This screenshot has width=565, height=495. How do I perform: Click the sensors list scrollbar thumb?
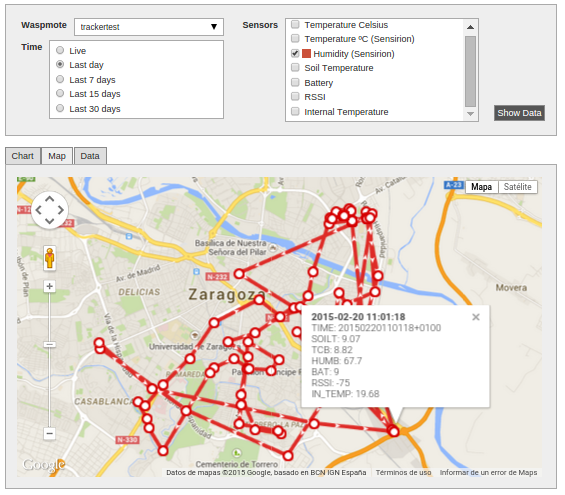[x=470, y=71]
